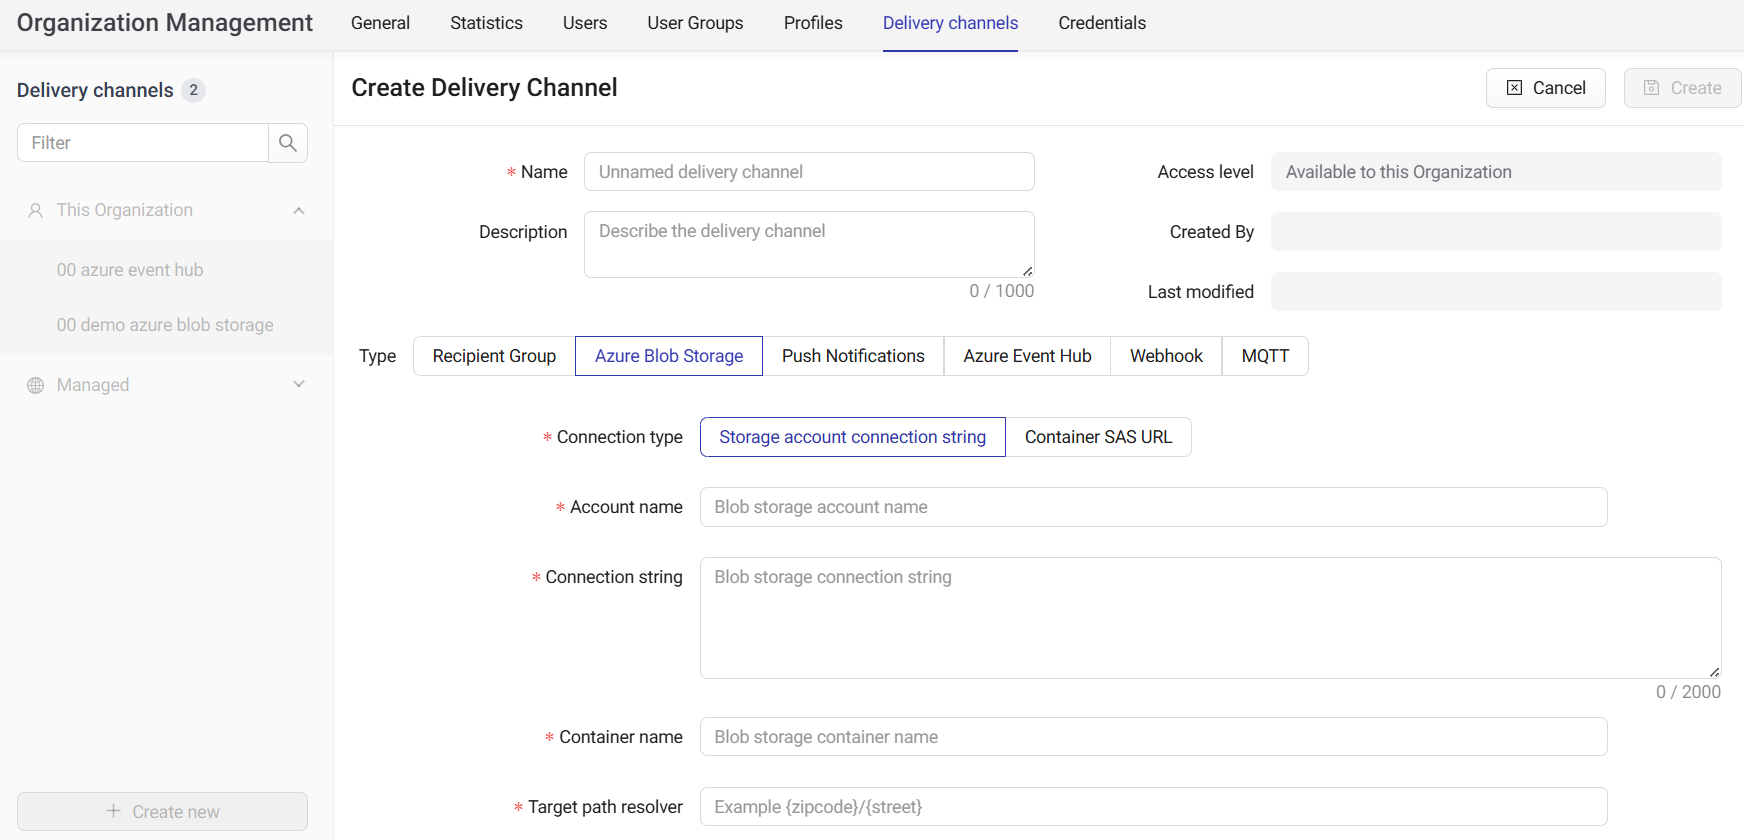This screenshot has height=840, width=1744.
Task: Click the save icon on Create button
Action: [x=1652, y=88]
